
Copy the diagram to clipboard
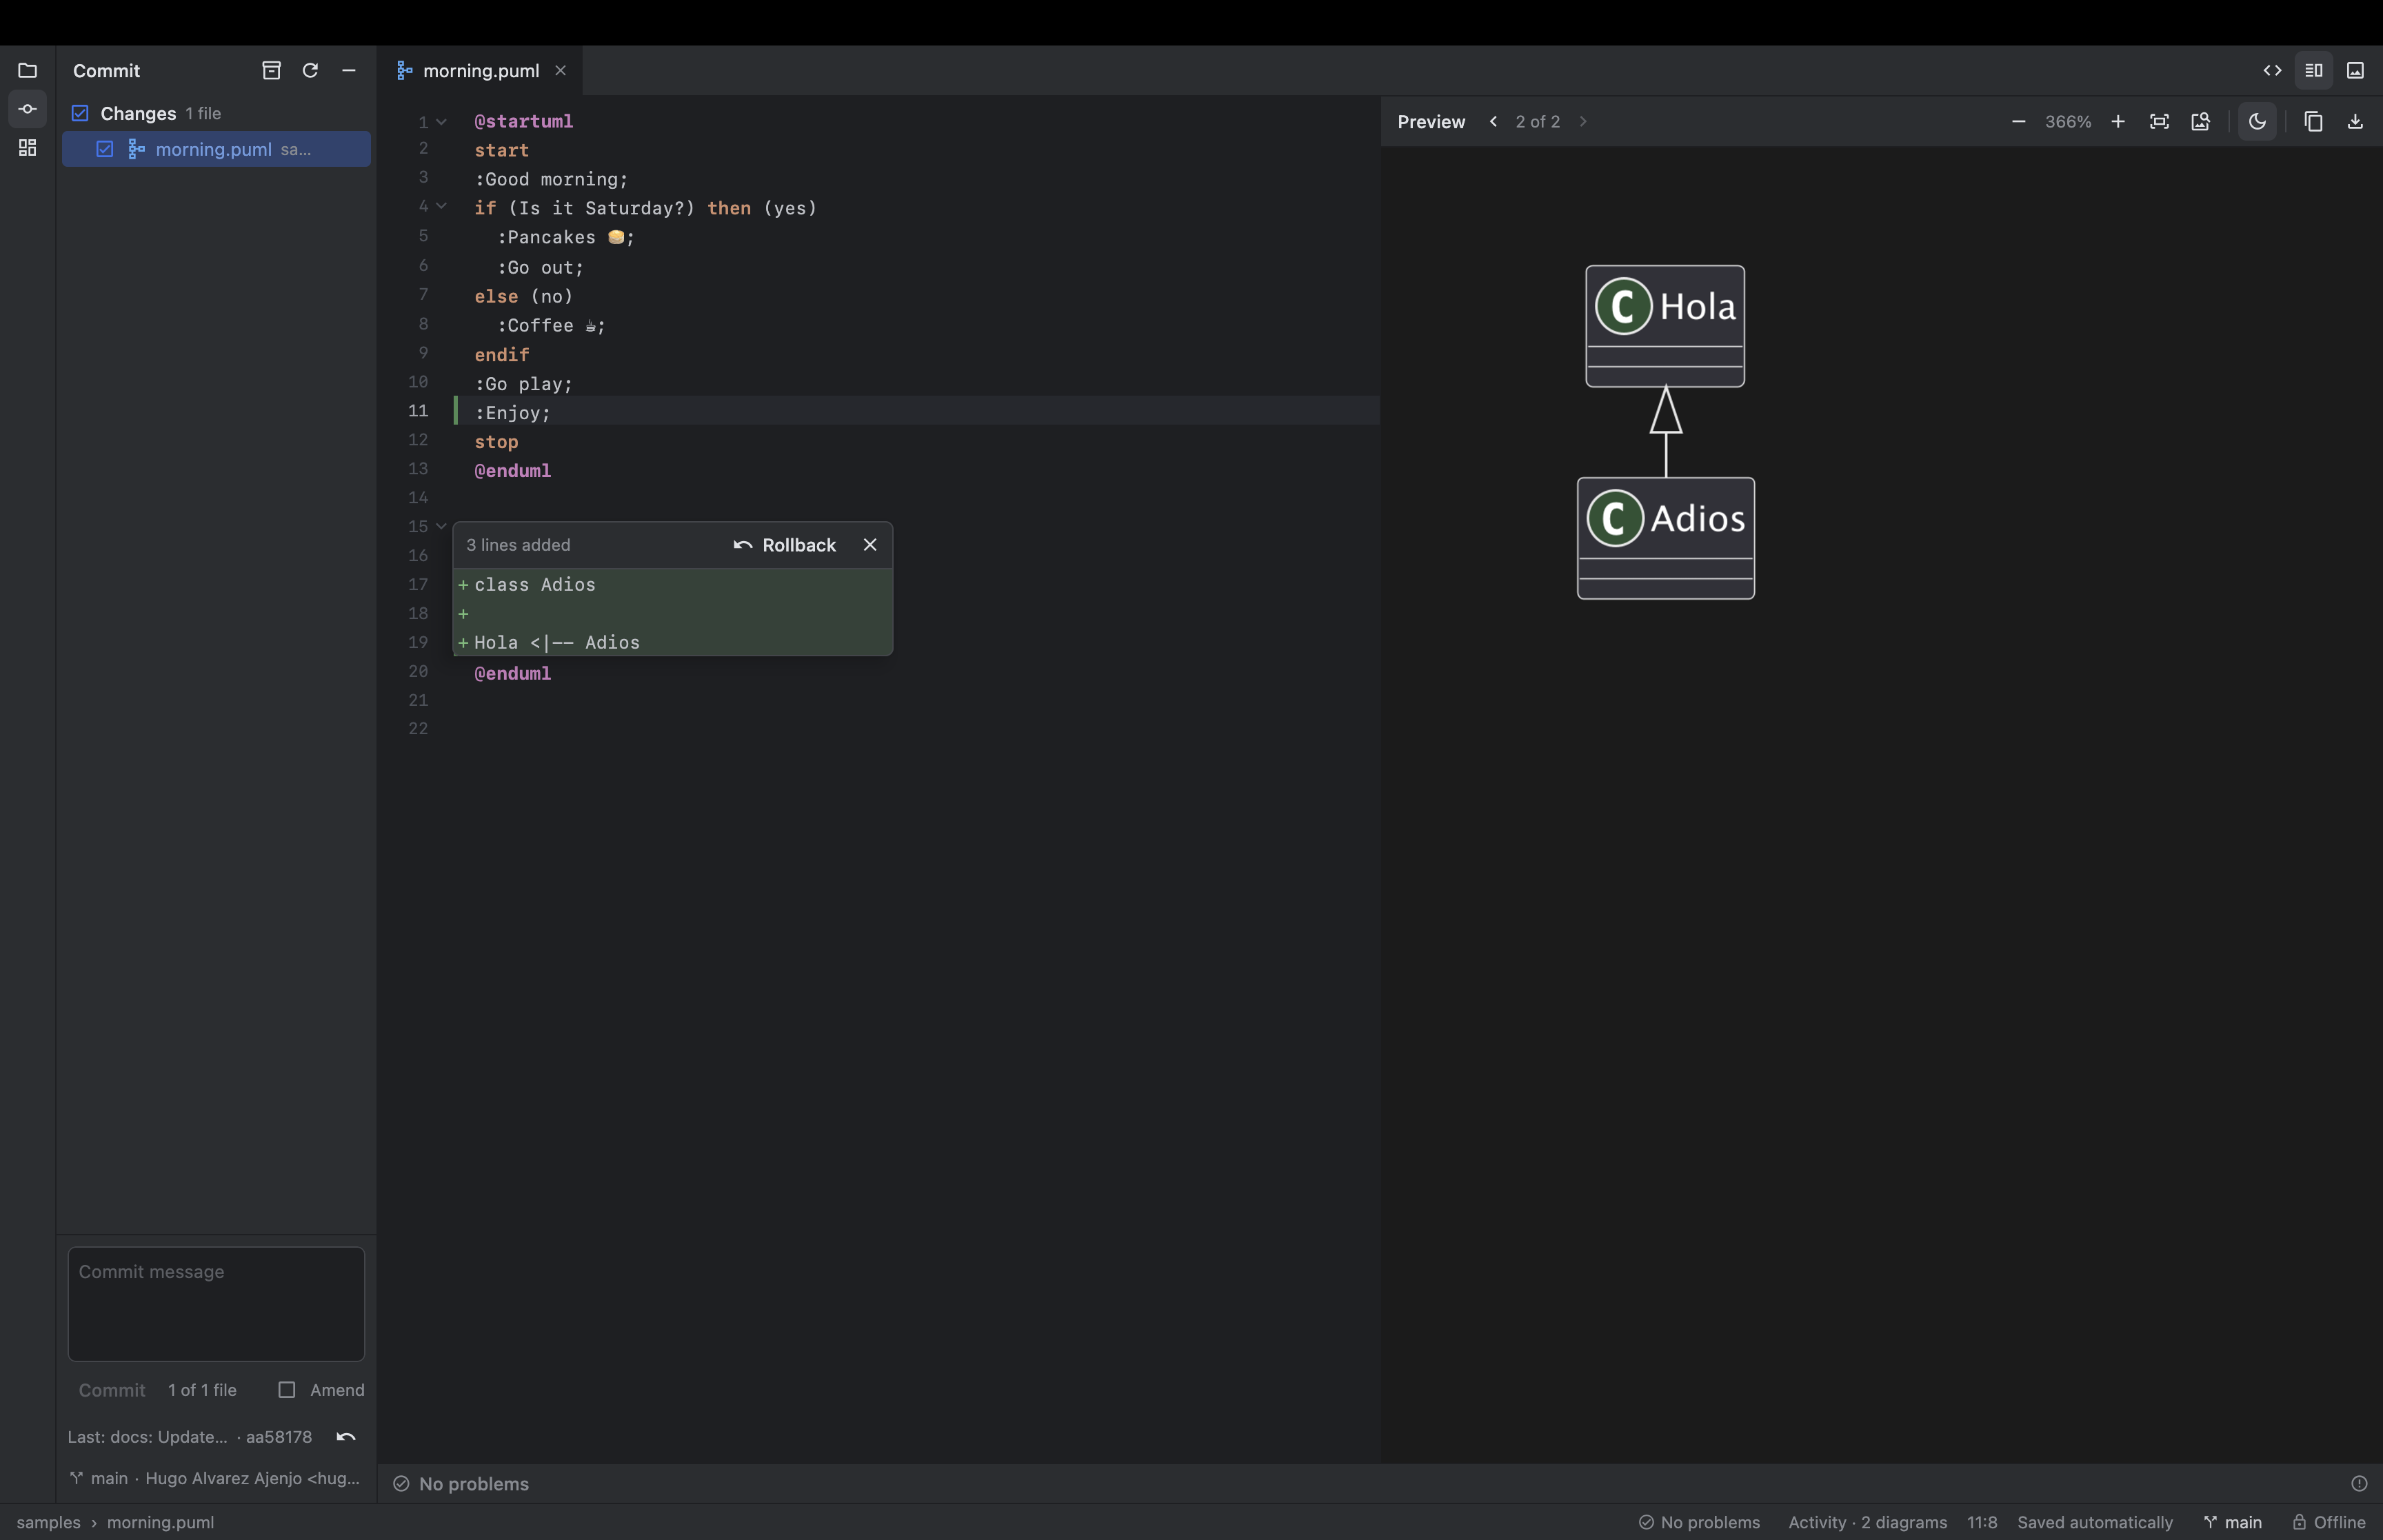coord(2313,121)
